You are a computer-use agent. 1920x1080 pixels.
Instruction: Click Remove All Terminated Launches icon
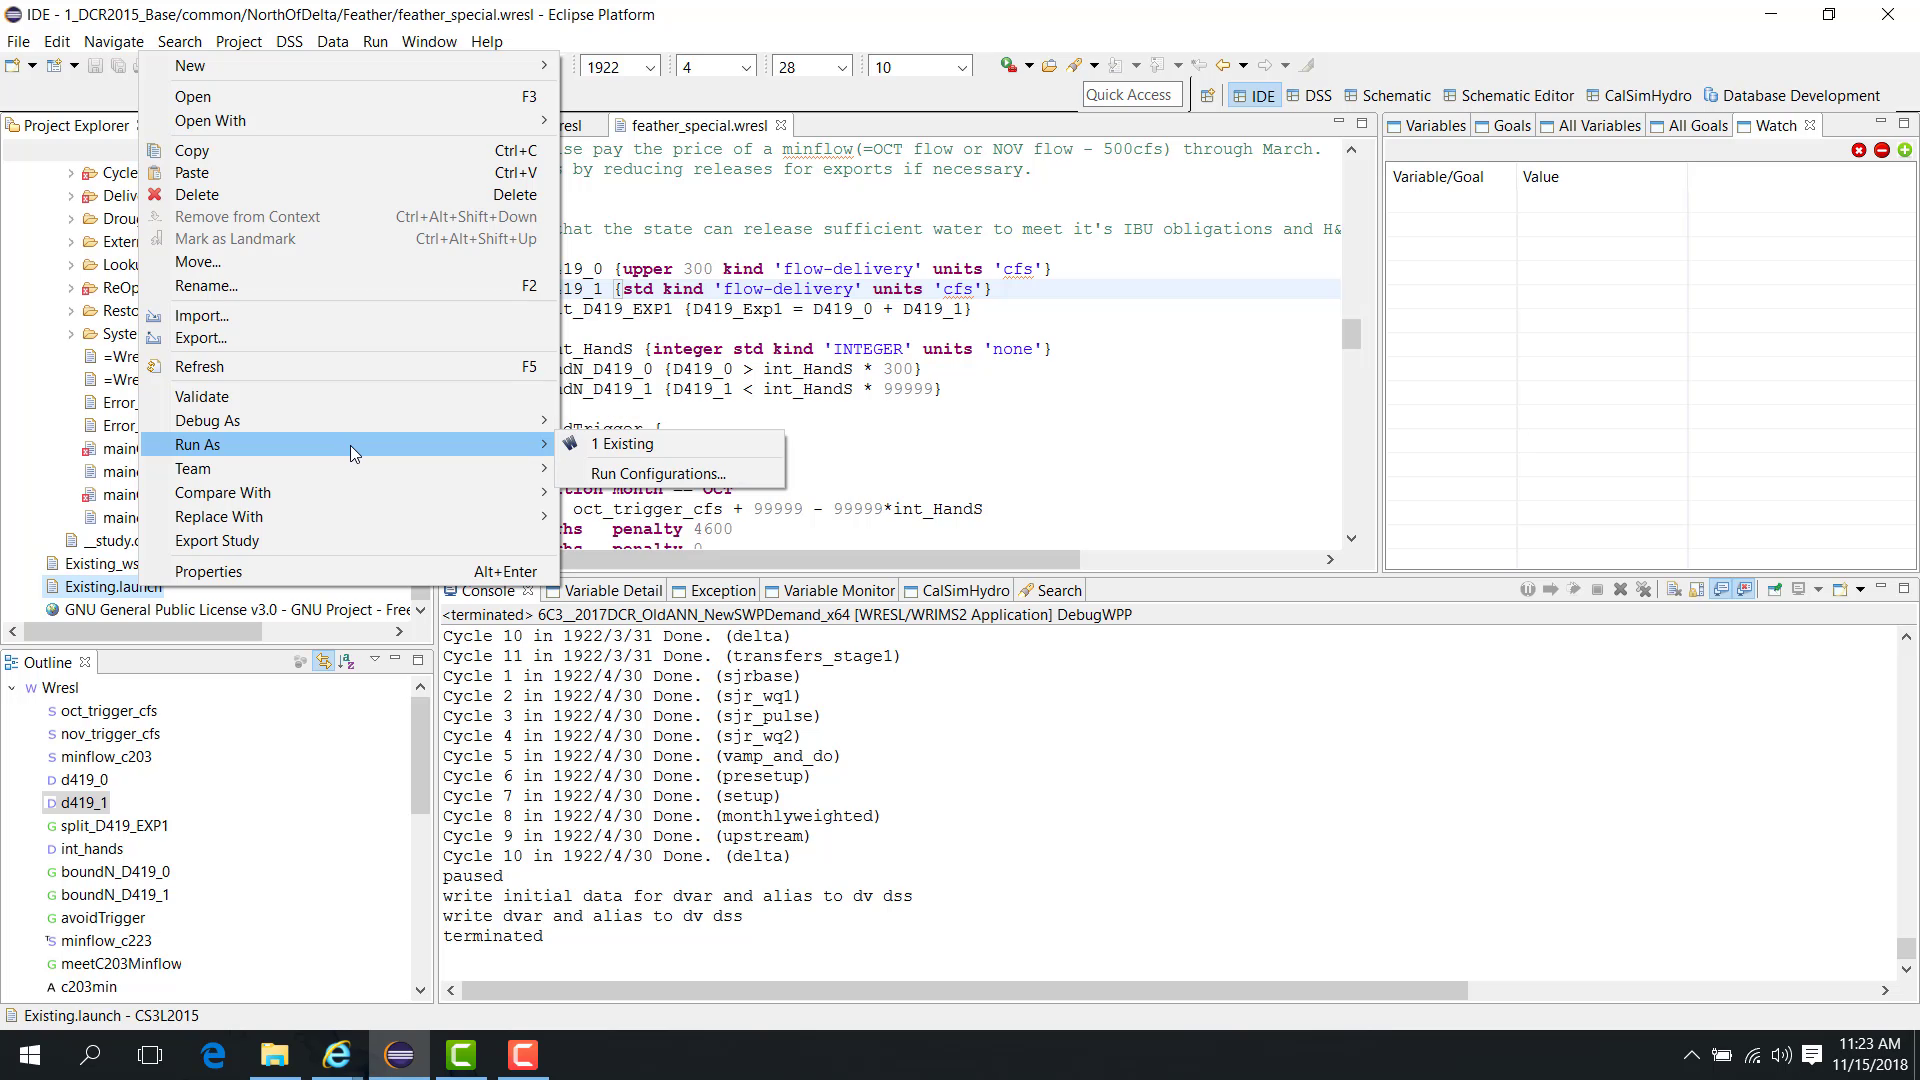pyautogui.click(x=1644, y=590)
